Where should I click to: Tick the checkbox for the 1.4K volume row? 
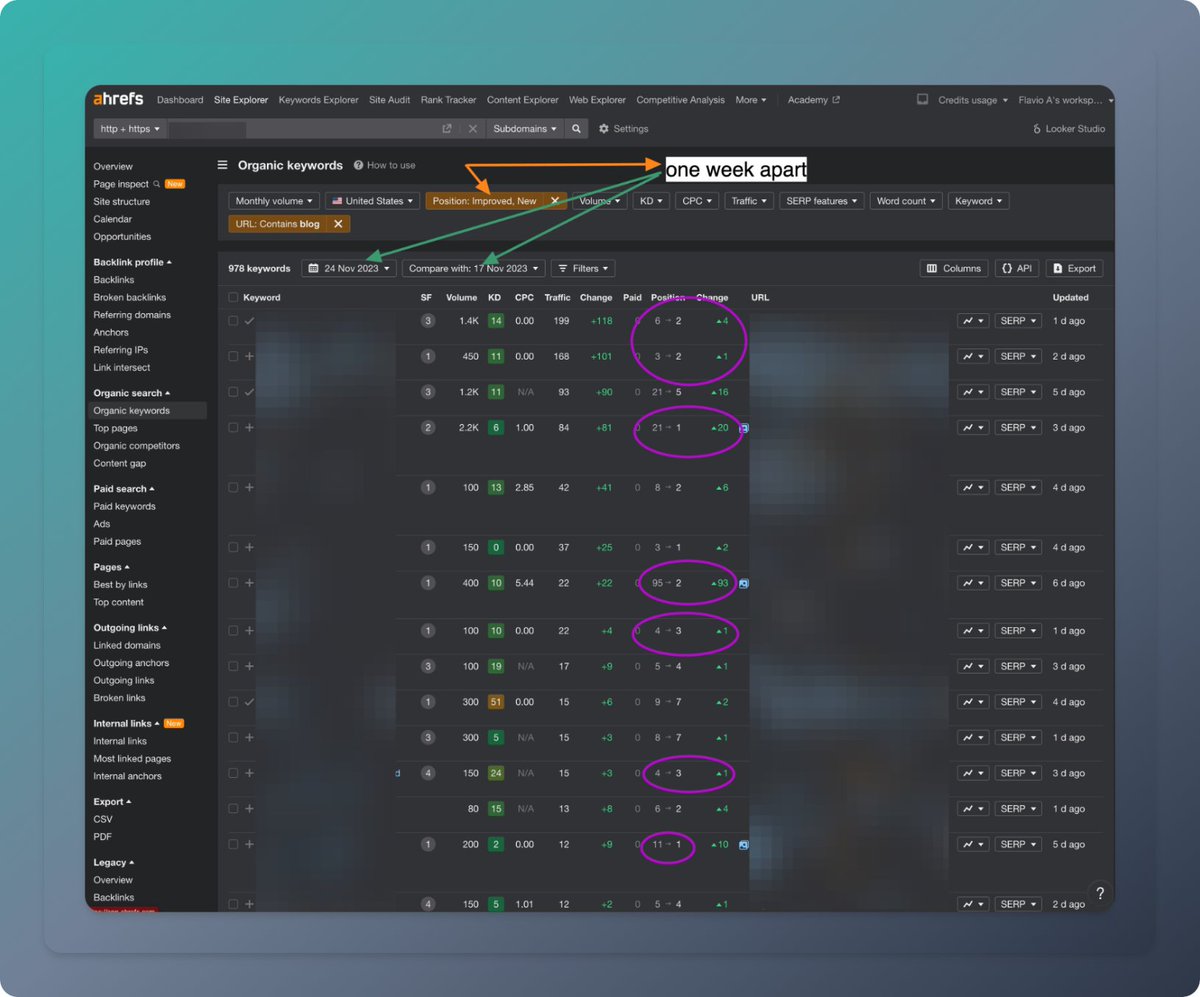pos(233,321)
